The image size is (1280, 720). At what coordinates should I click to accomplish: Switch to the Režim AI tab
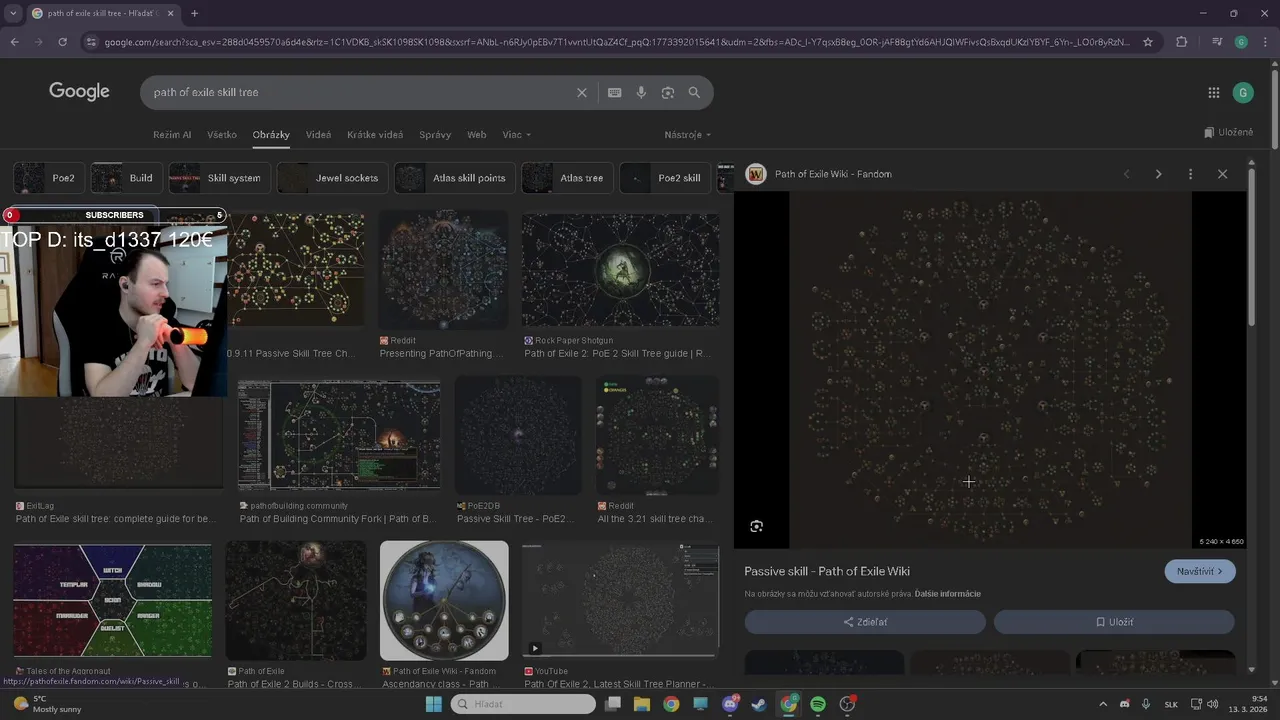click(172, 134)
